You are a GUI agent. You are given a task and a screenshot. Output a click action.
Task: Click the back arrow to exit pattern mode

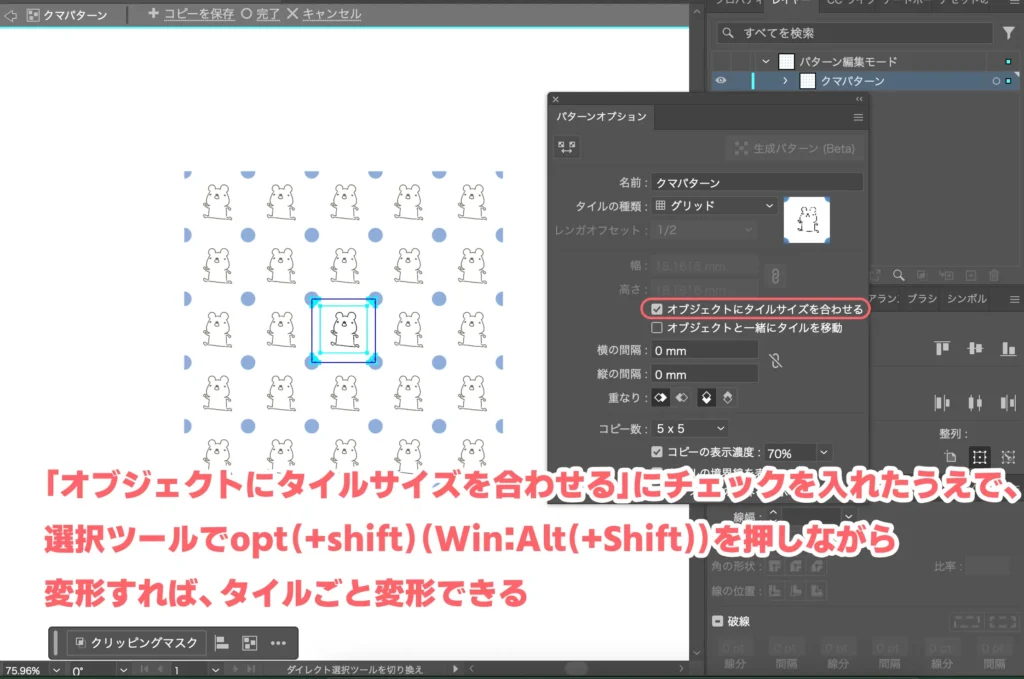(11, 15)
